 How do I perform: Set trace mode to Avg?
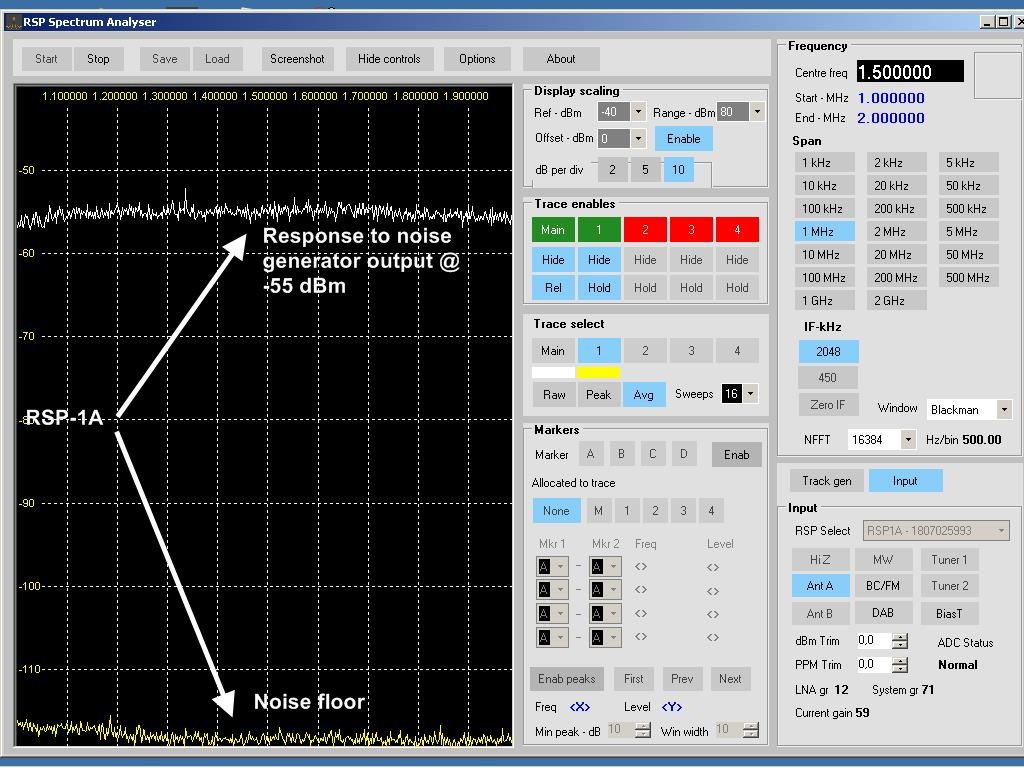pyautogui.click(x=643, y=394)
